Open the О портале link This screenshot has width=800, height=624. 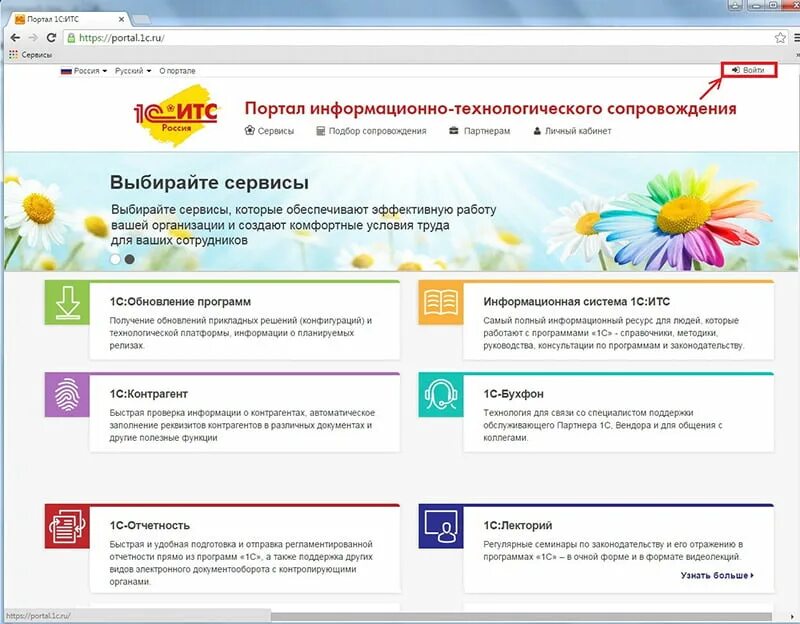pyautogui.click(x=177, y=71)
